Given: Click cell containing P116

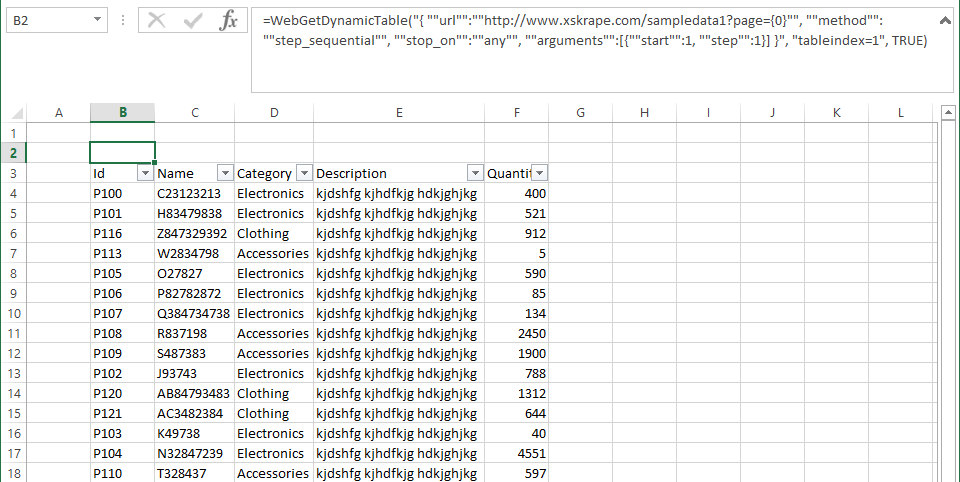Looking at the screenshot, I should [x=122, y=233].
